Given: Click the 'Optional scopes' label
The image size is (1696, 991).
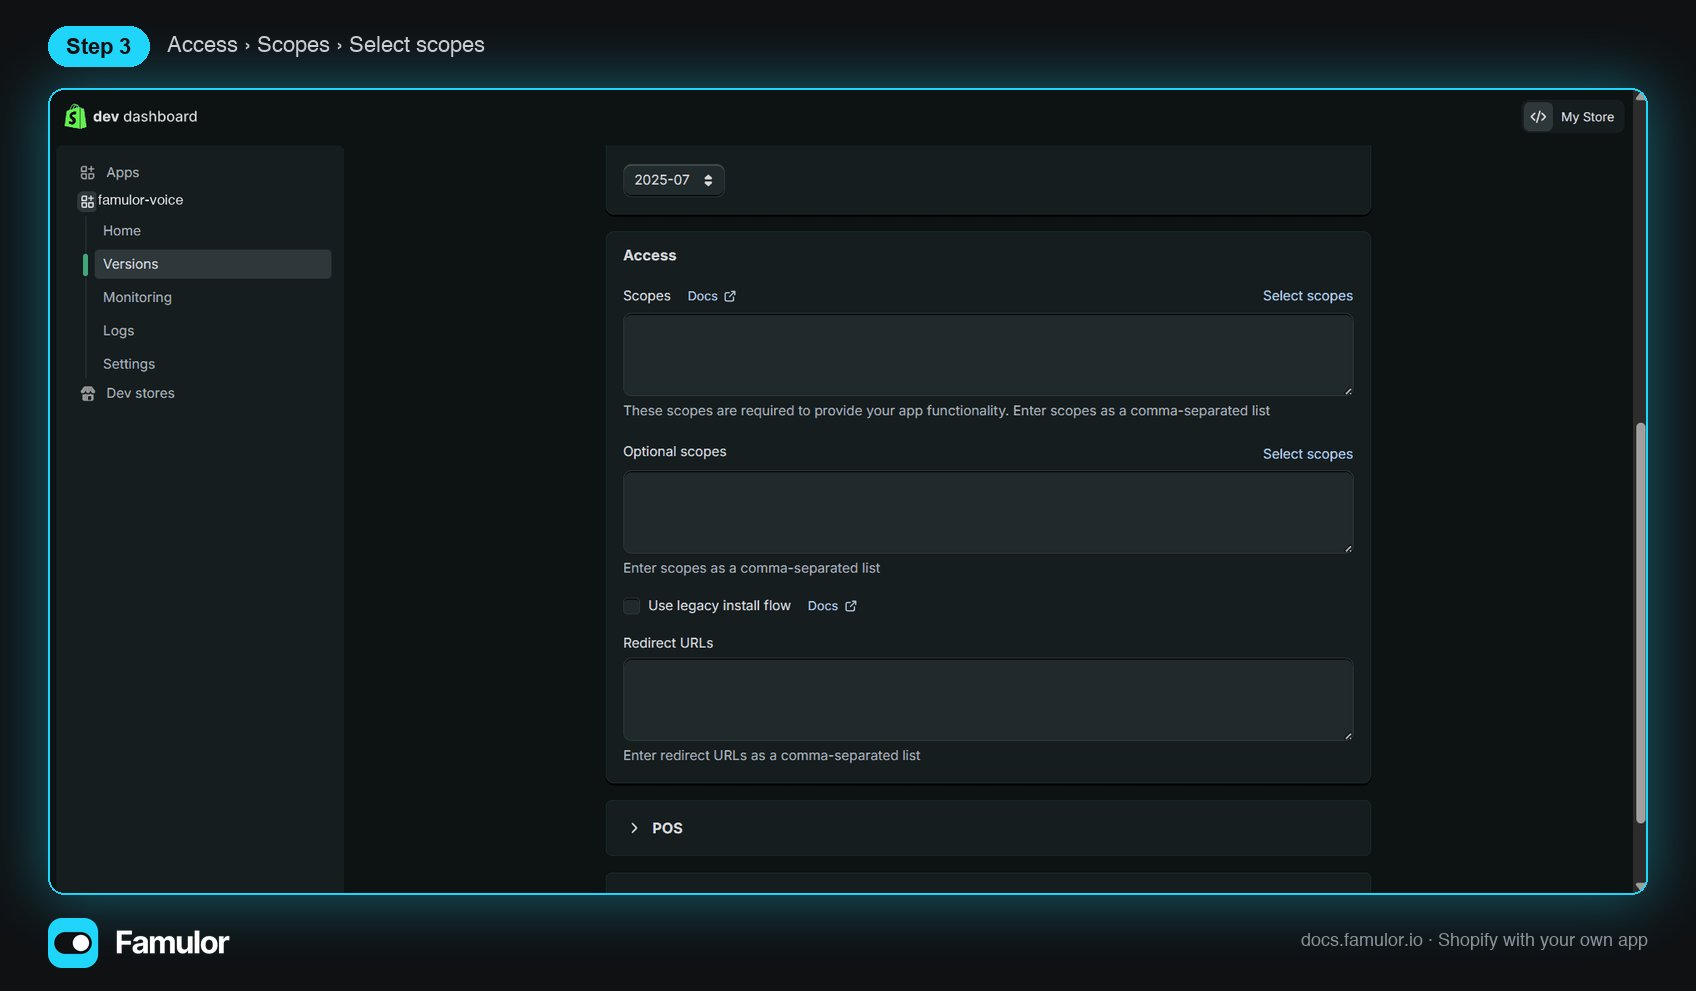Looking at the screenshot, I should pyautogui.click(x=675, y=452).
